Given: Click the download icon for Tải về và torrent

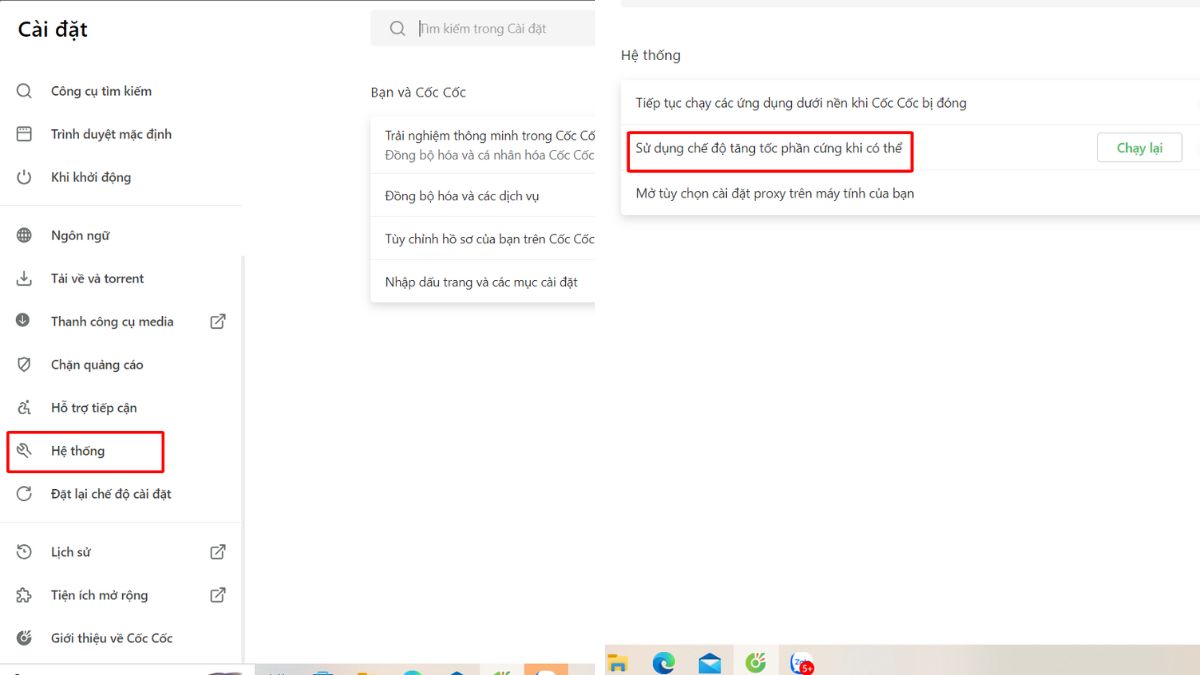Looking at the screenshot, I should point(25,279).
